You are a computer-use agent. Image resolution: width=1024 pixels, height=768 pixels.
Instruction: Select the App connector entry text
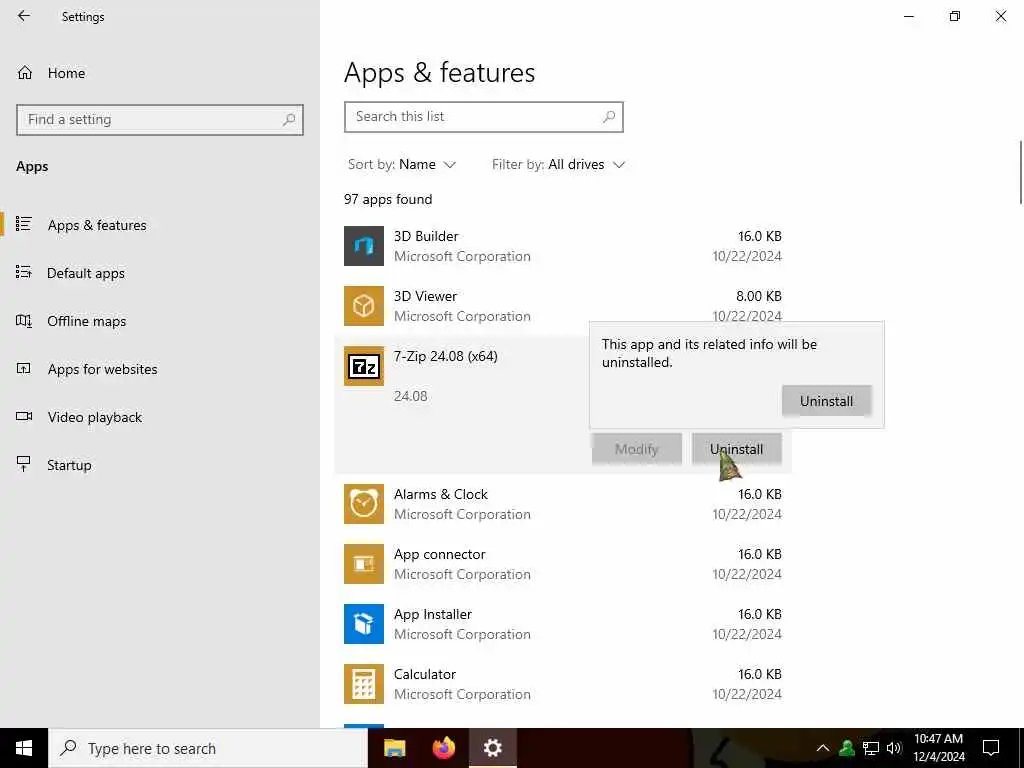(440, 554)
